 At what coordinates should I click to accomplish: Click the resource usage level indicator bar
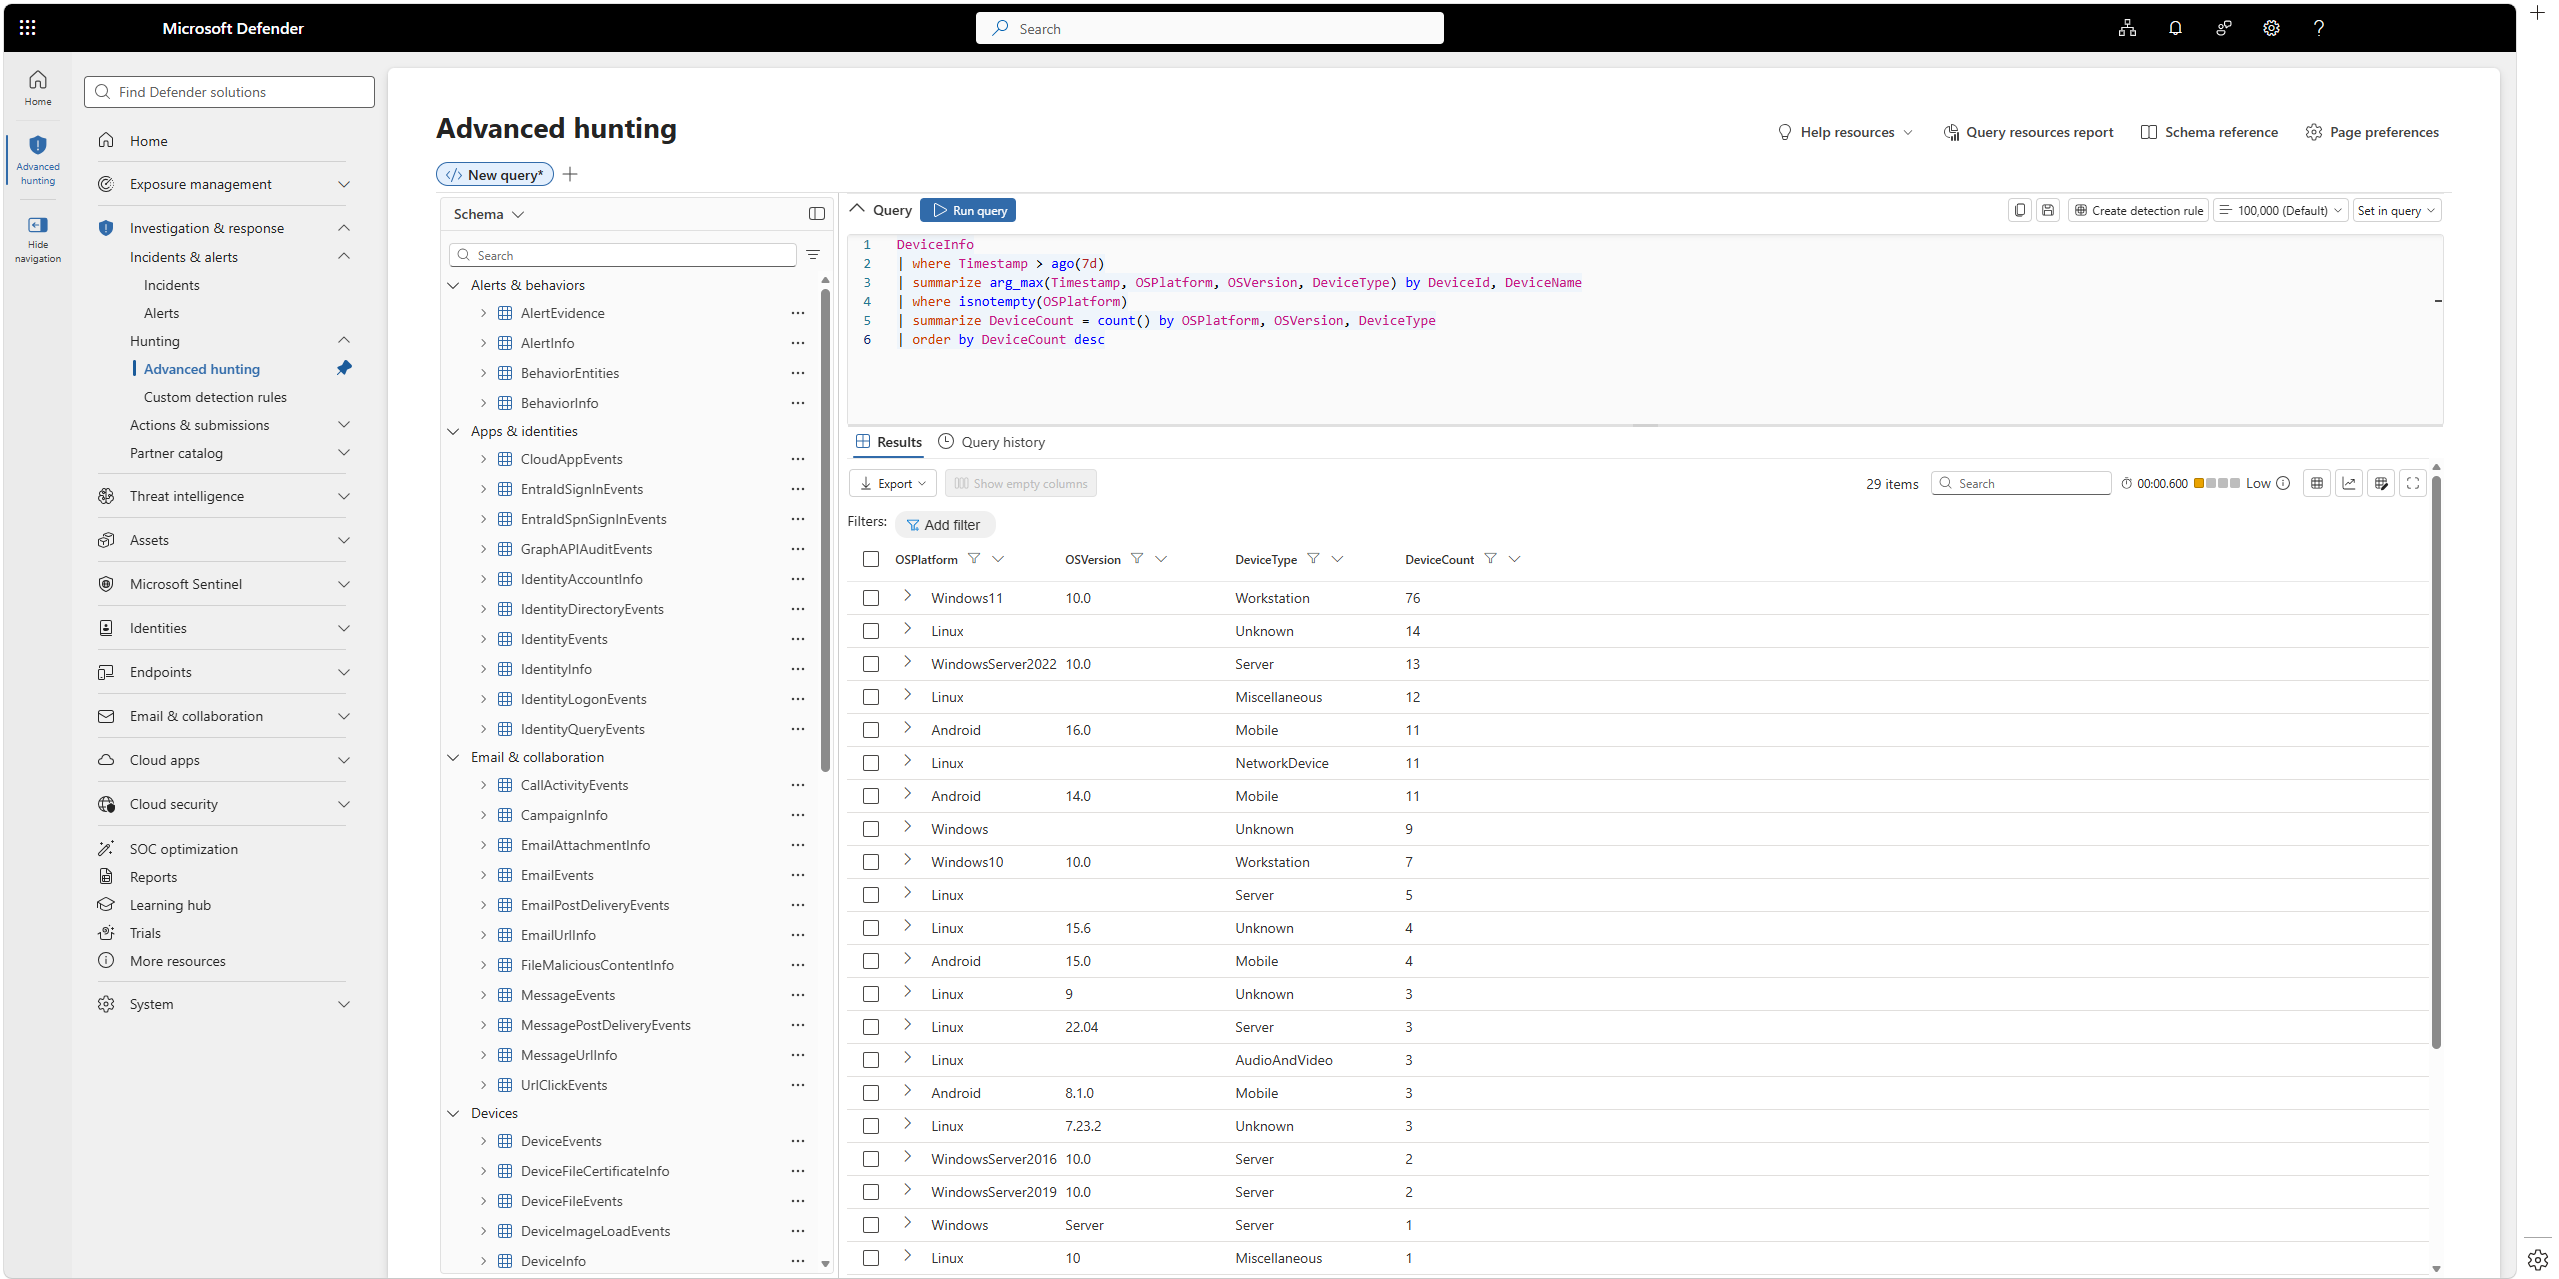[x=2217, y=483]
